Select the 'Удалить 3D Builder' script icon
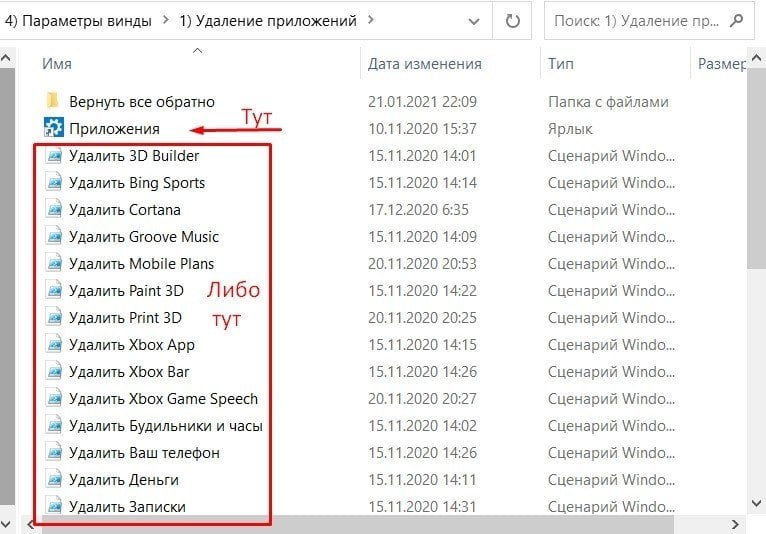Image resolution: width=766 pixels, height=534 pixels. tap(54, 155)
